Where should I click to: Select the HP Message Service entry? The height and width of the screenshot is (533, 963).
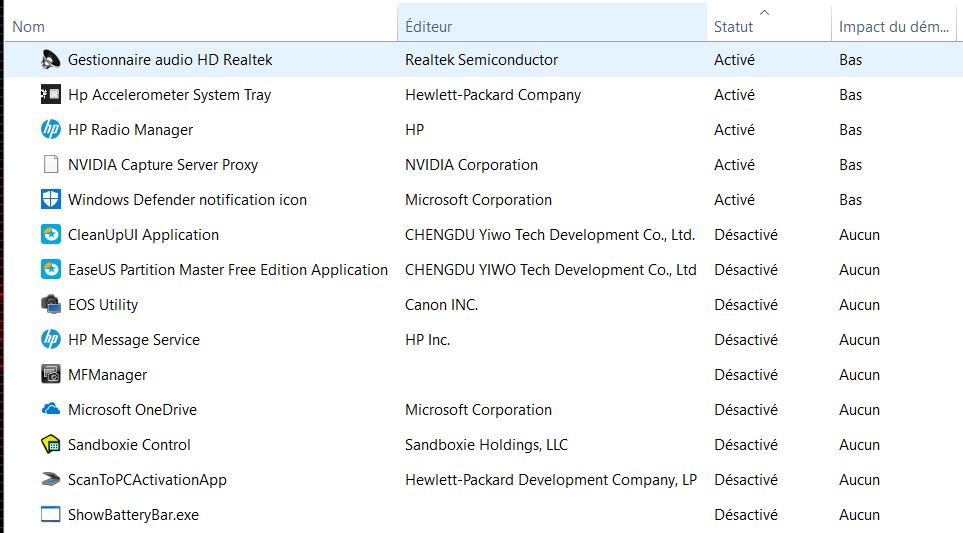click(134, 340)
